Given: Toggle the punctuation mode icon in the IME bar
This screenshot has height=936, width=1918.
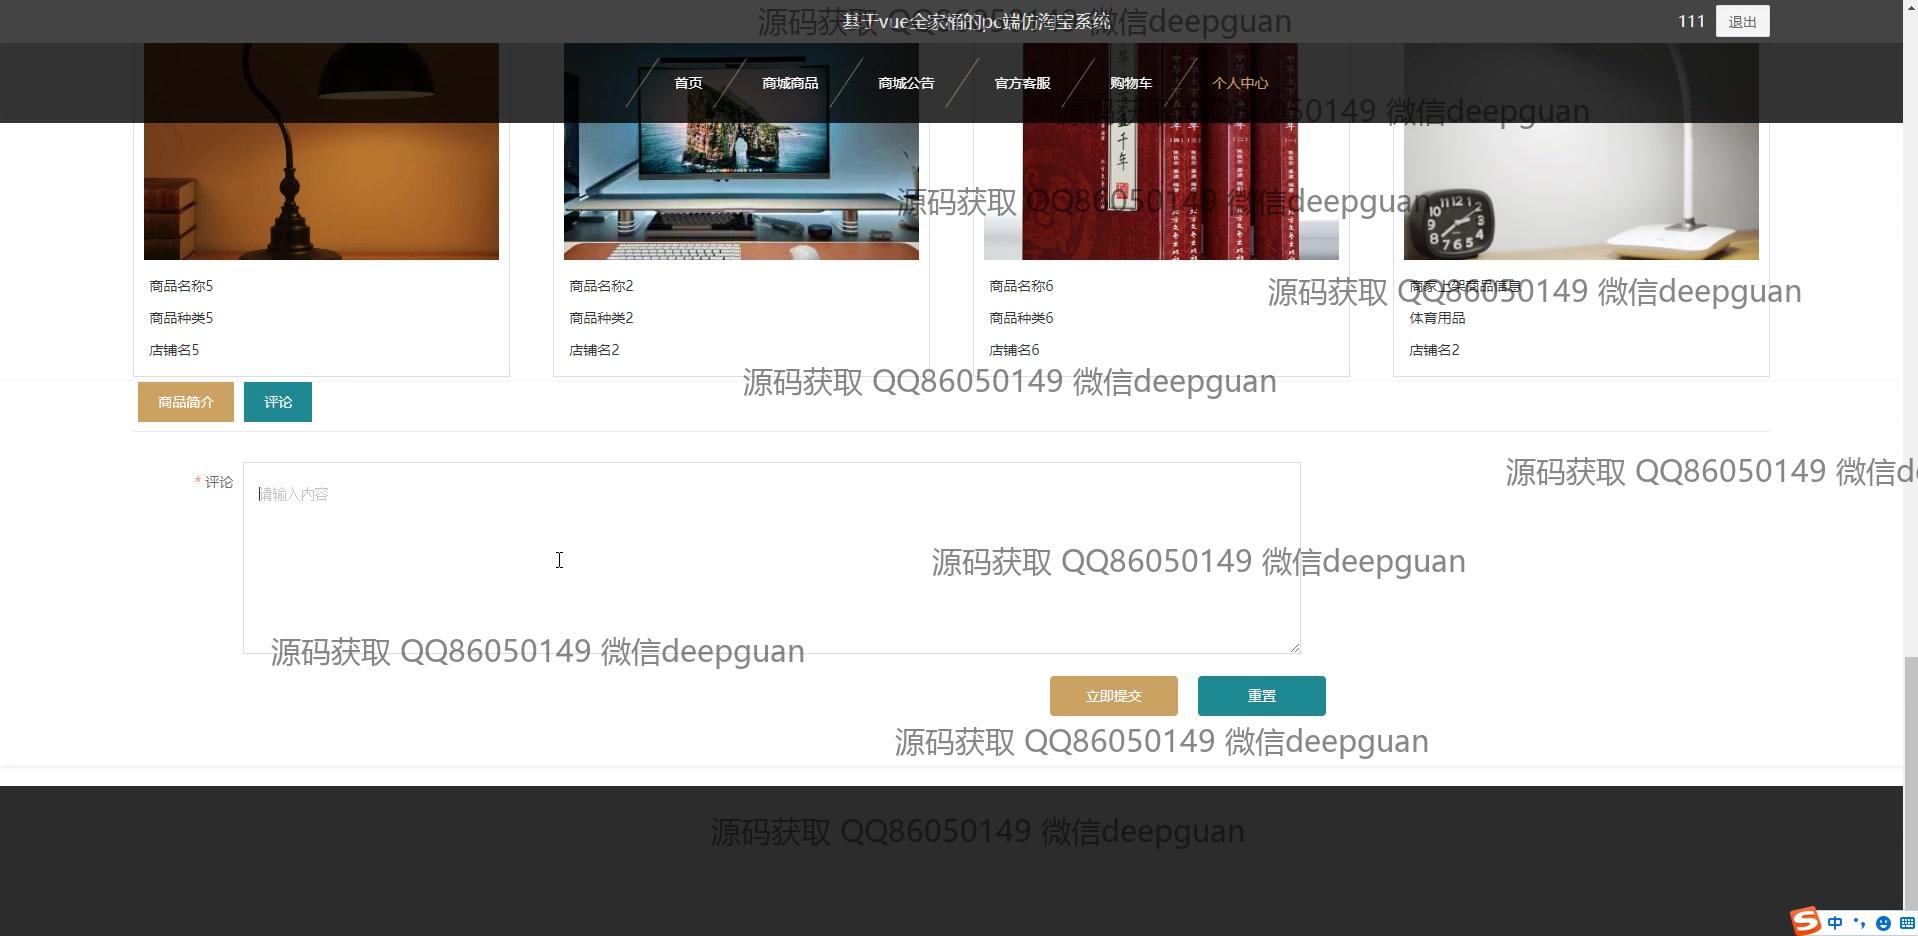Looking at the screenshot, I should click(1859, 923).
